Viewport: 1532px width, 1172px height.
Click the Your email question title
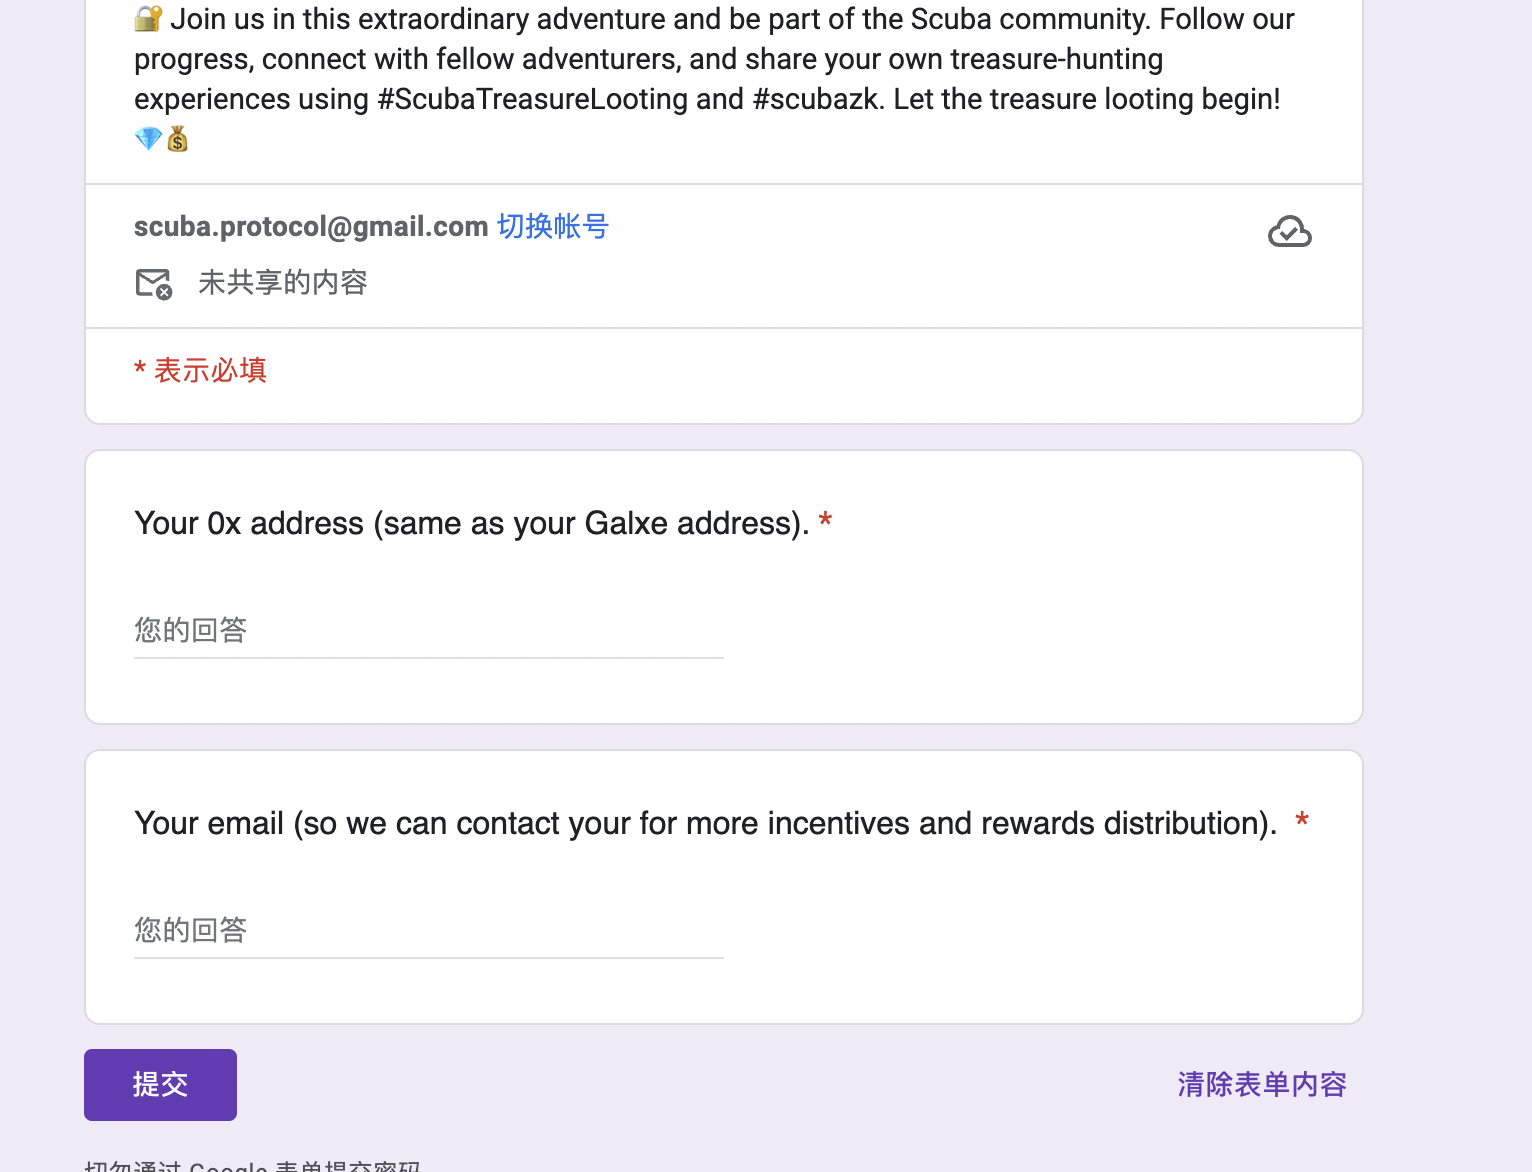tap(705, 823)
